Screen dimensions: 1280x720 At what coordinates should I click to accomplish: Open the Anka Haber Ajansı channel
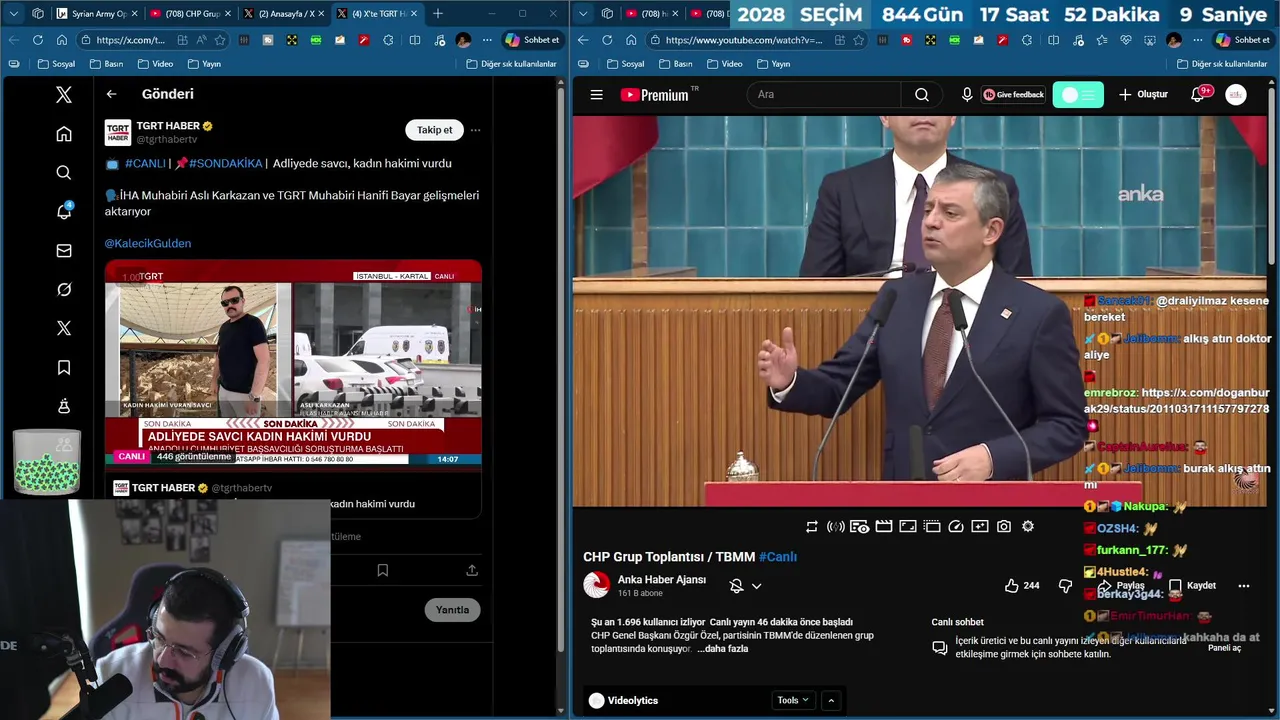[x=662, y=580]
